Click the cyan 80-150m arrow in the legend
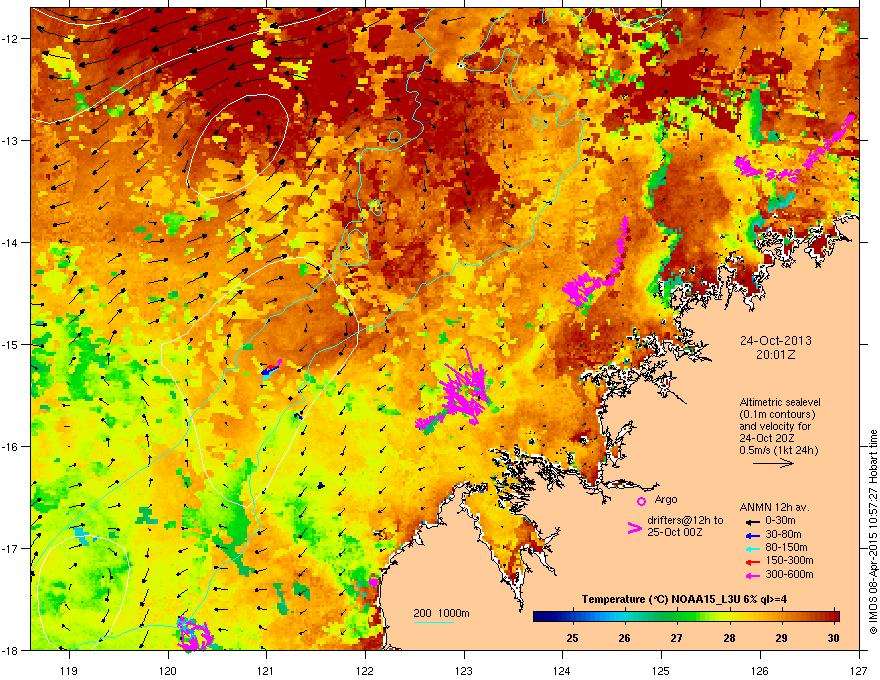 click(x=752, y=548)
